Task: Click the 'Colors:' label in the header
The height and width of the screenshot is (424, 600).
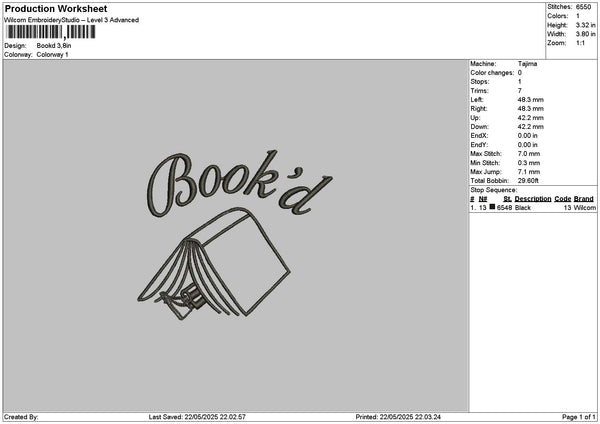Action: click(558, 16)
